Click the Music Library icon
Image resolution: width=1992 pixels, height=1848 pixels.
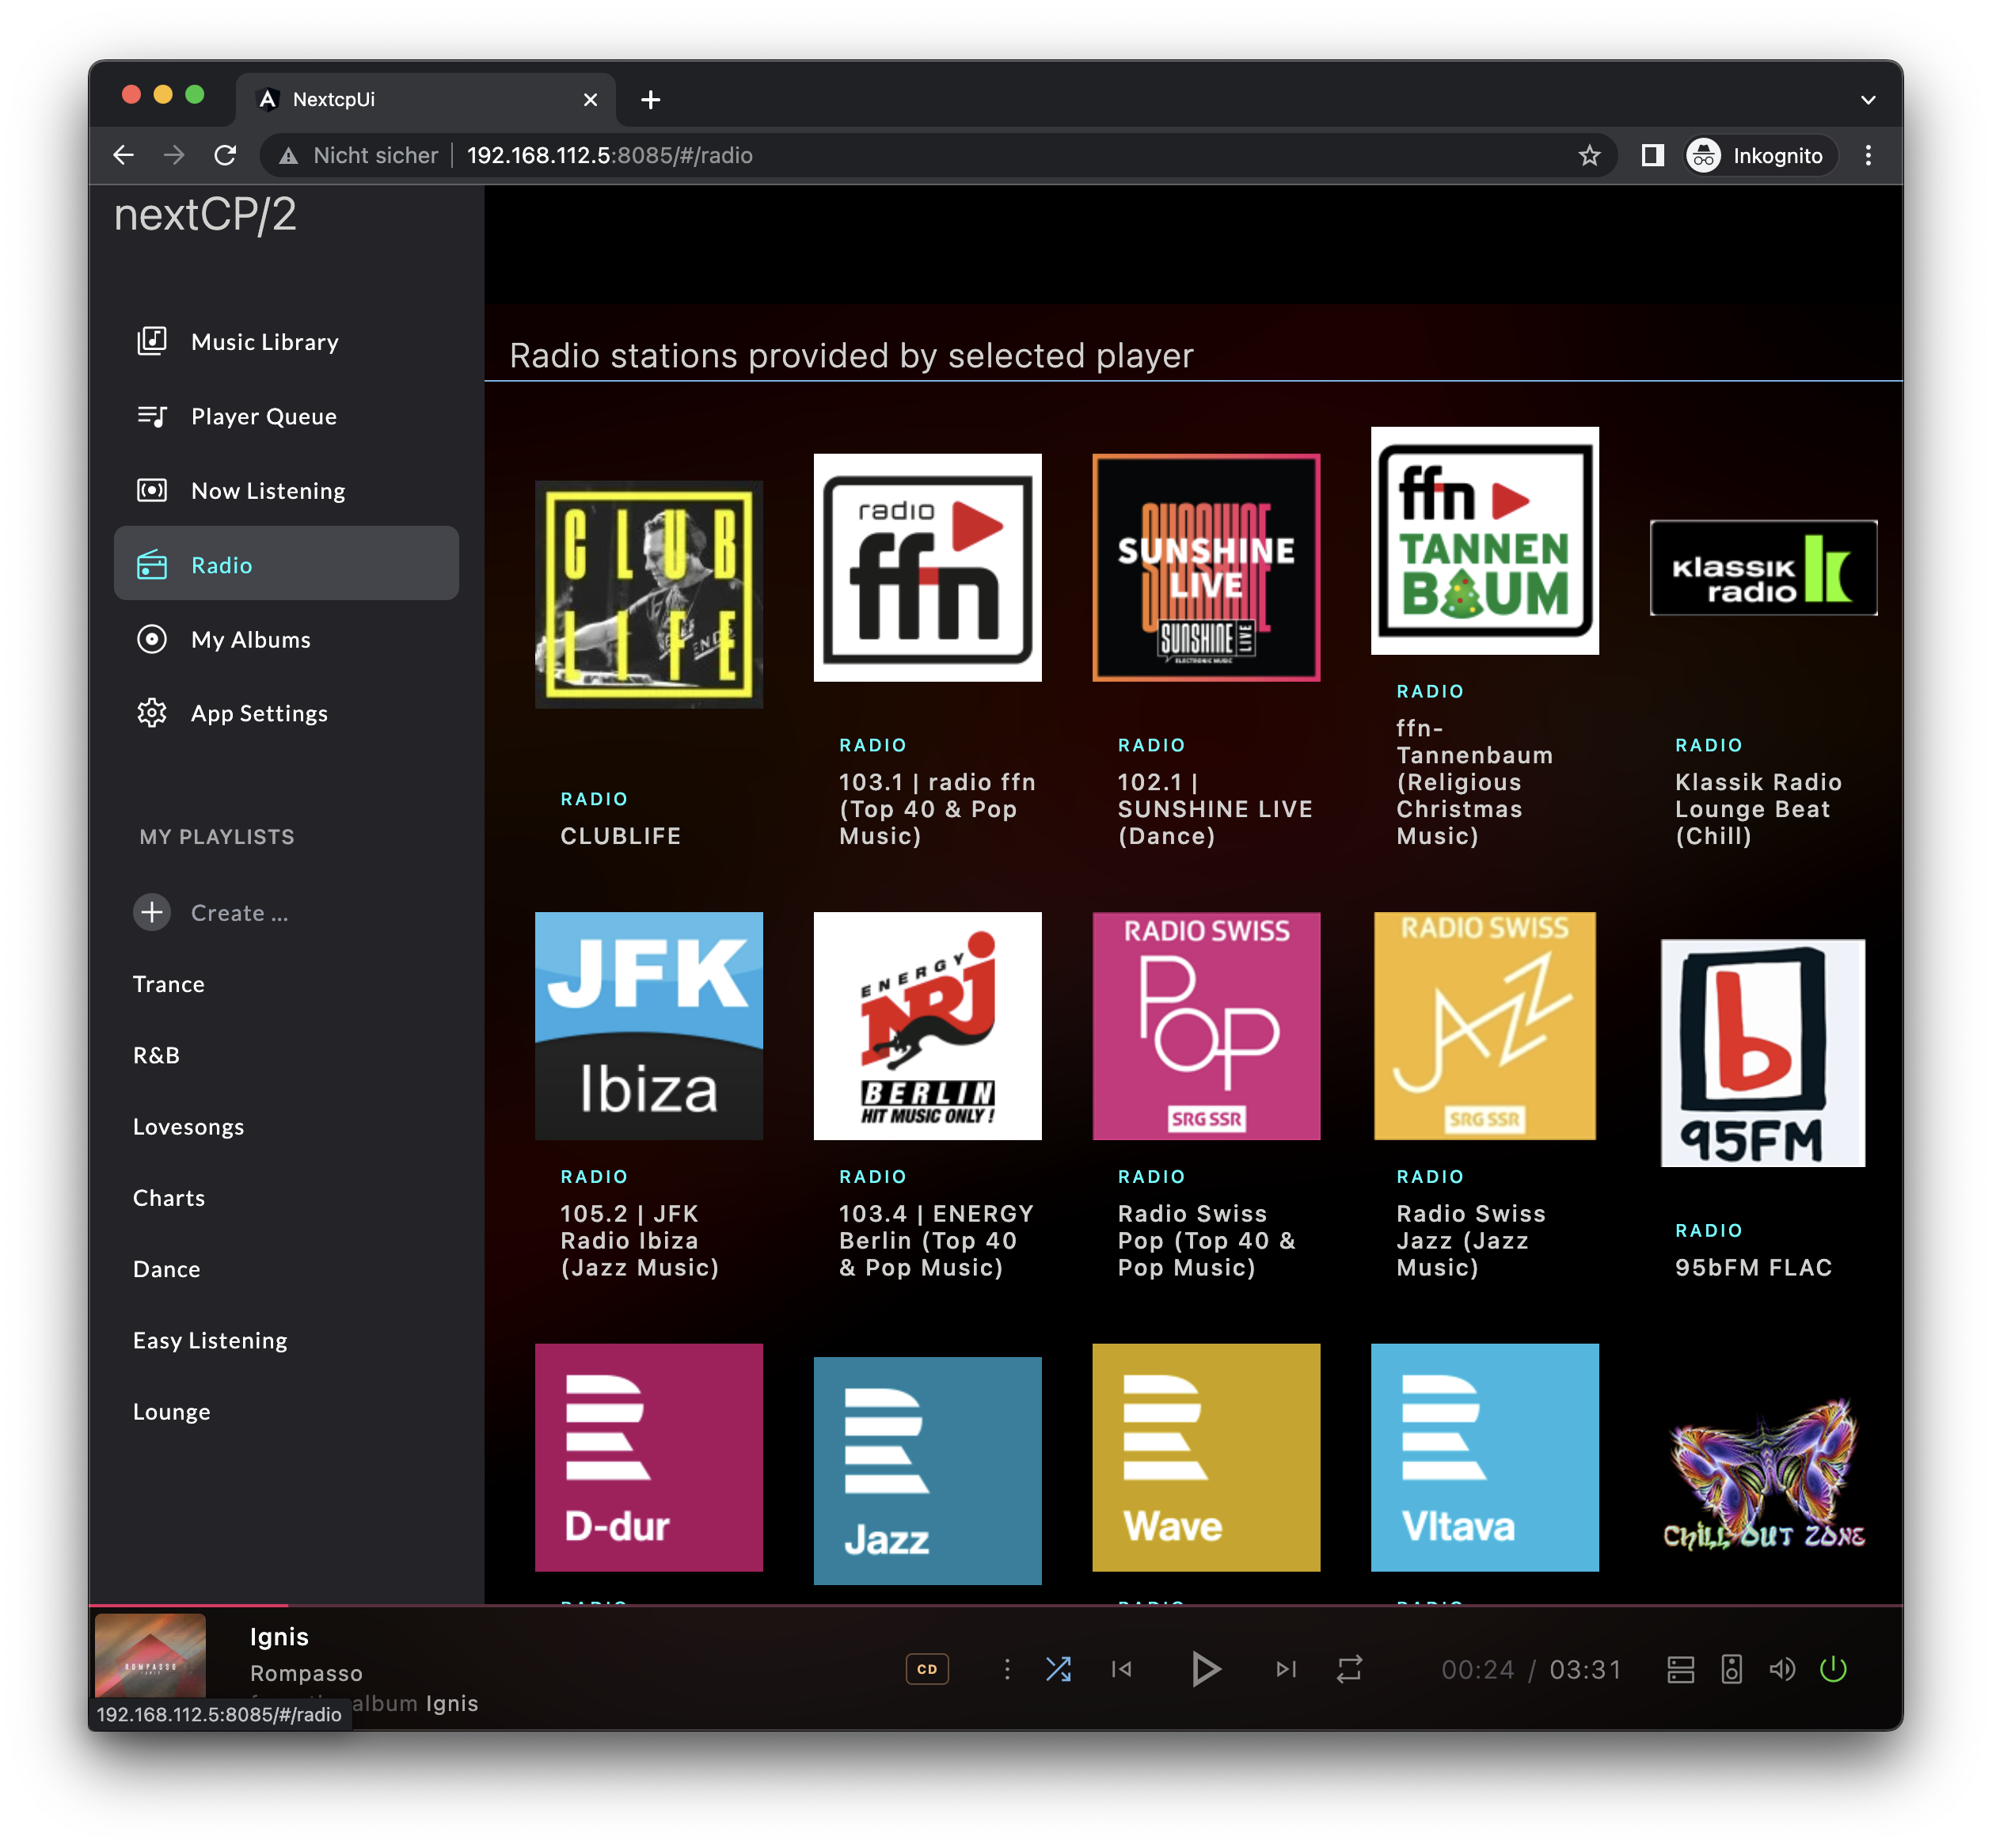[152, 341]
